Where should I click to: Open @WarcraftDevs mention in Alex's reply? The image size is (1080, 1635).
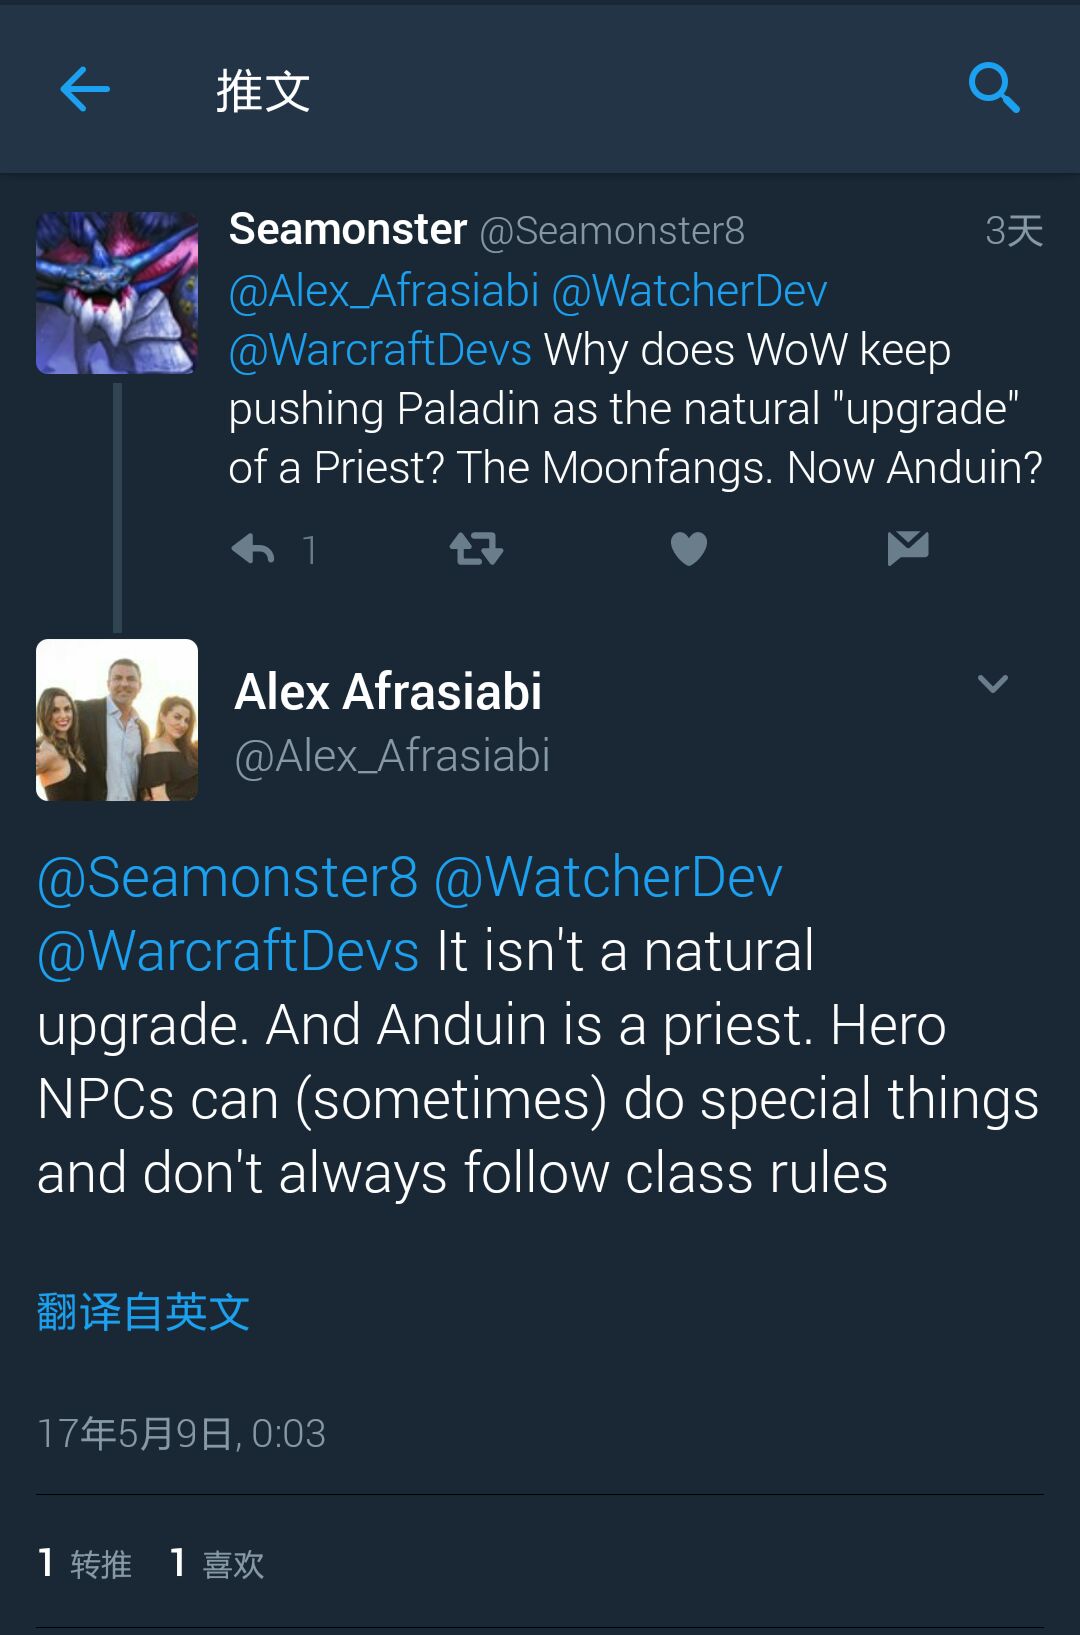click(x=228, y=951)
